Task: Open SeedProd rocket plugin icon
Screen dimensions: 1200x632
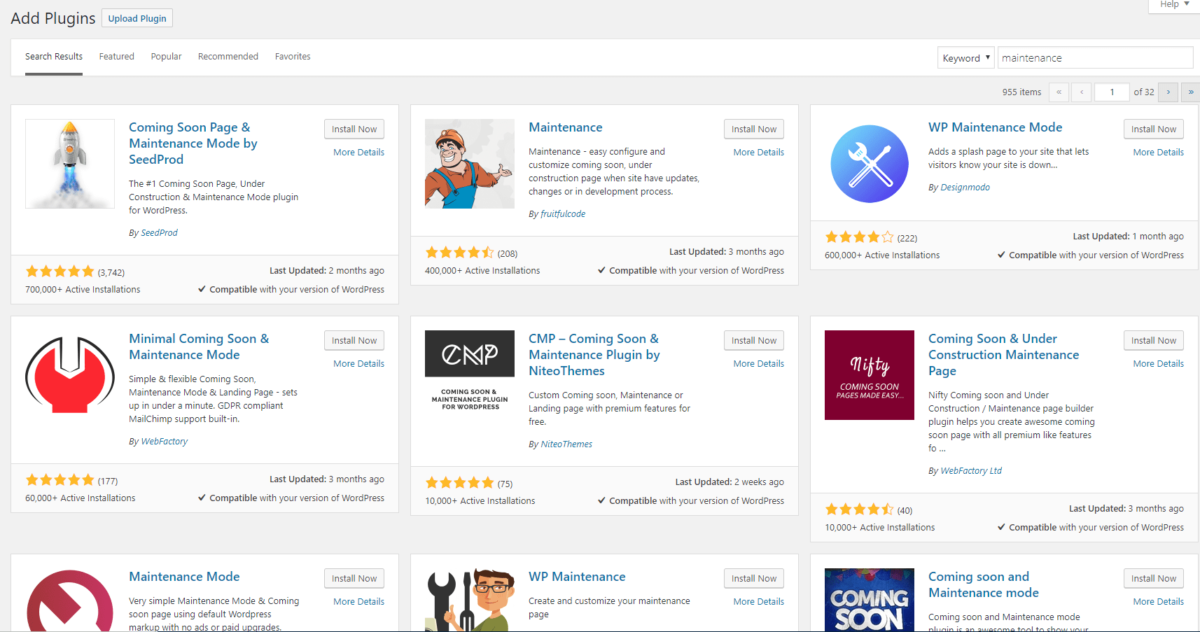Action: [x=69, y=164]
